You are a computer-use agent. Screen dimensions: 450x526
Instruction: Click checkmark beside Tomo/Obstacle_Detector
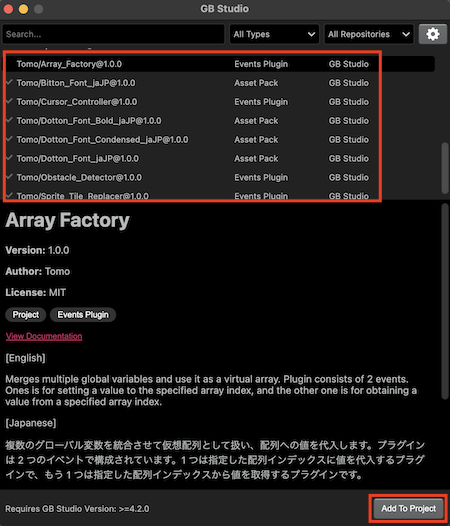pos(9,177)
